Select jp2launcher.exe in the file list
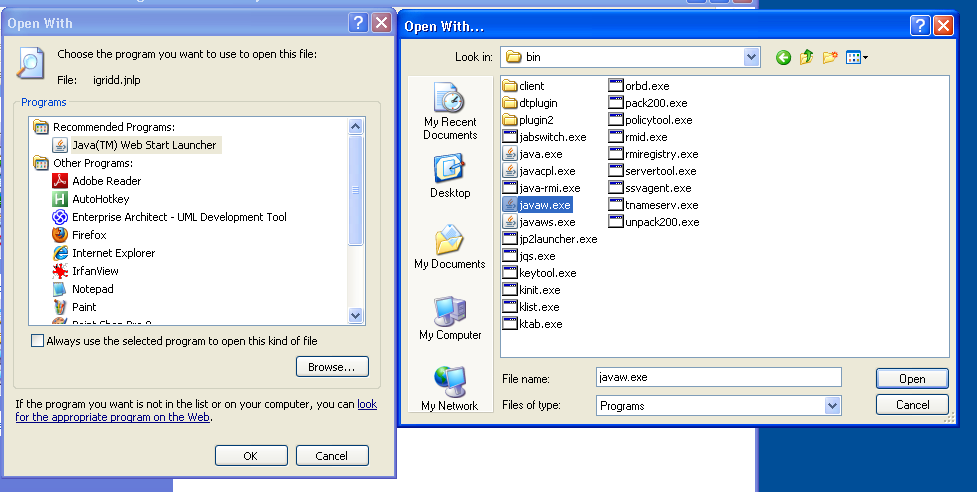The image size is (977, 492). [550, 239]
